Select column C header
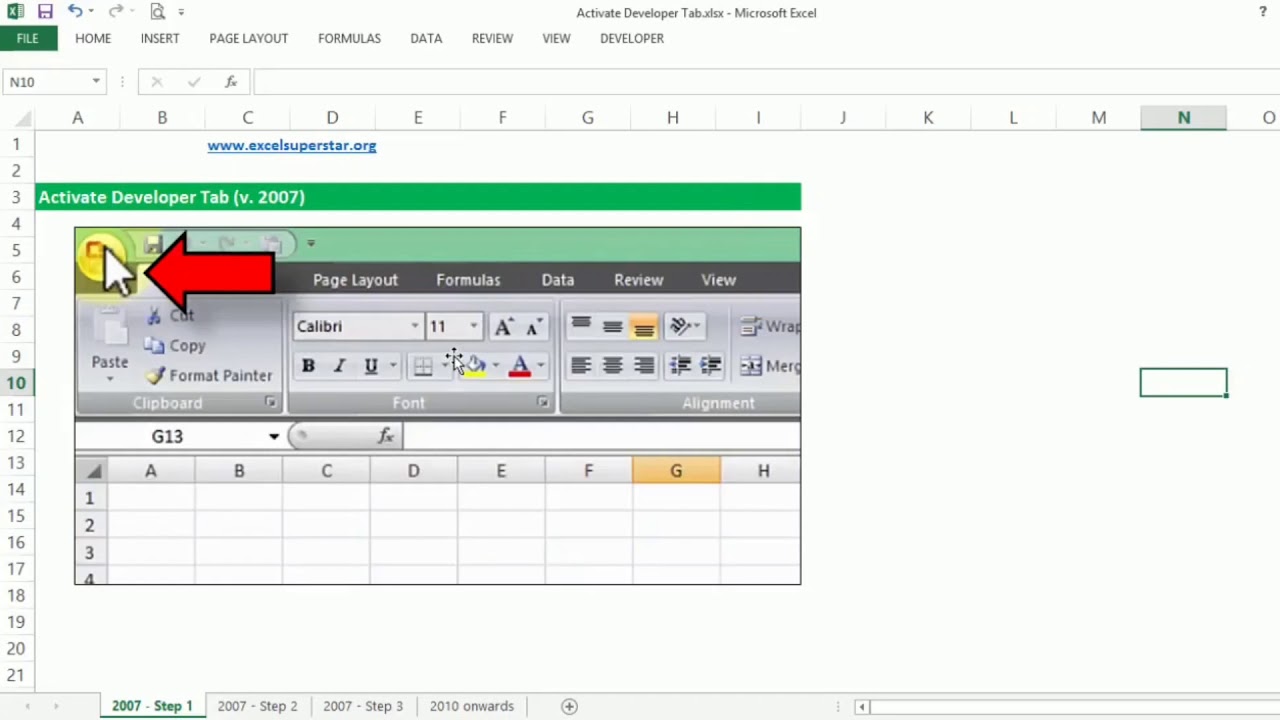The width and height of the screenshot is (1280, 720). click(247, 118)
